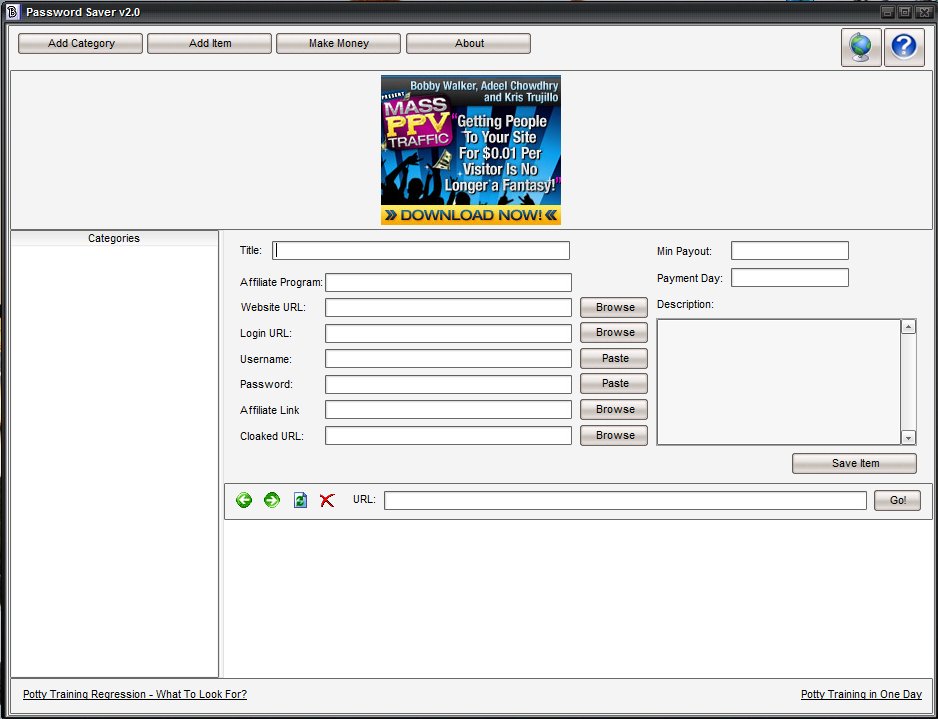Click the Affiliate Program text box
Screen dimensions: 938x719
coord(449,282)
